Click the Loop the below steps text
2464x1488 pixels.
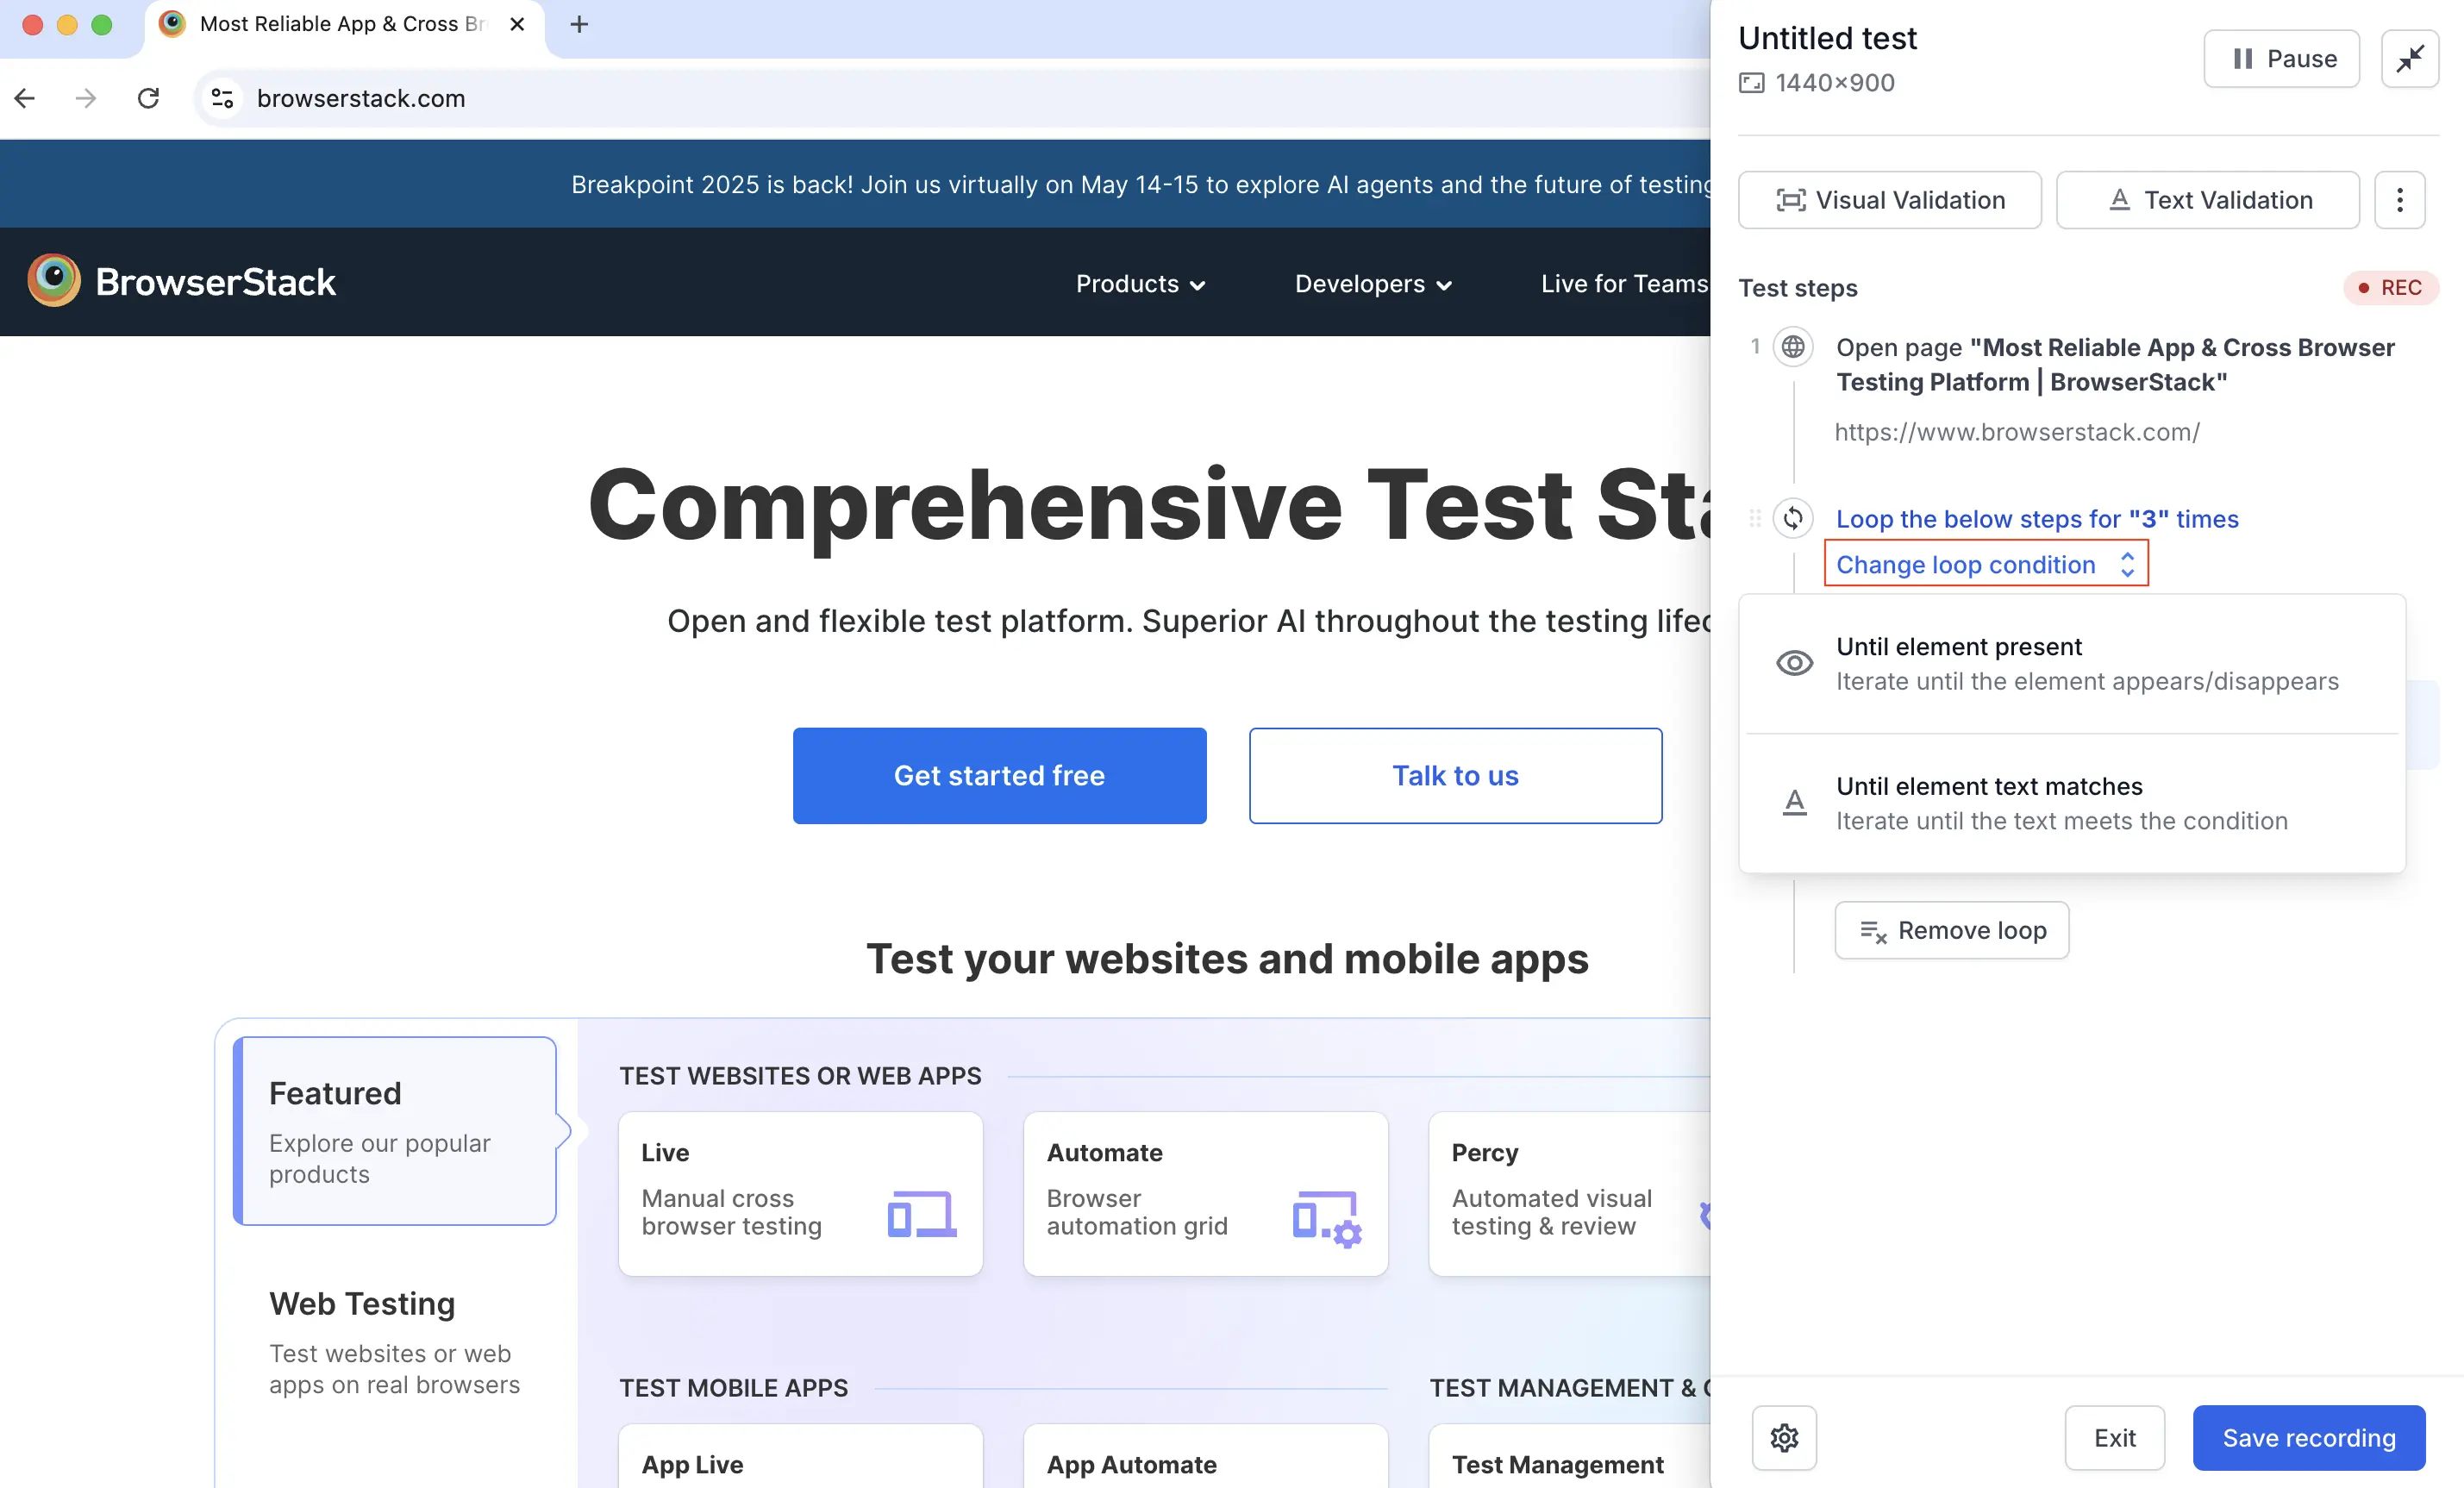click(x=2037, y=519)
